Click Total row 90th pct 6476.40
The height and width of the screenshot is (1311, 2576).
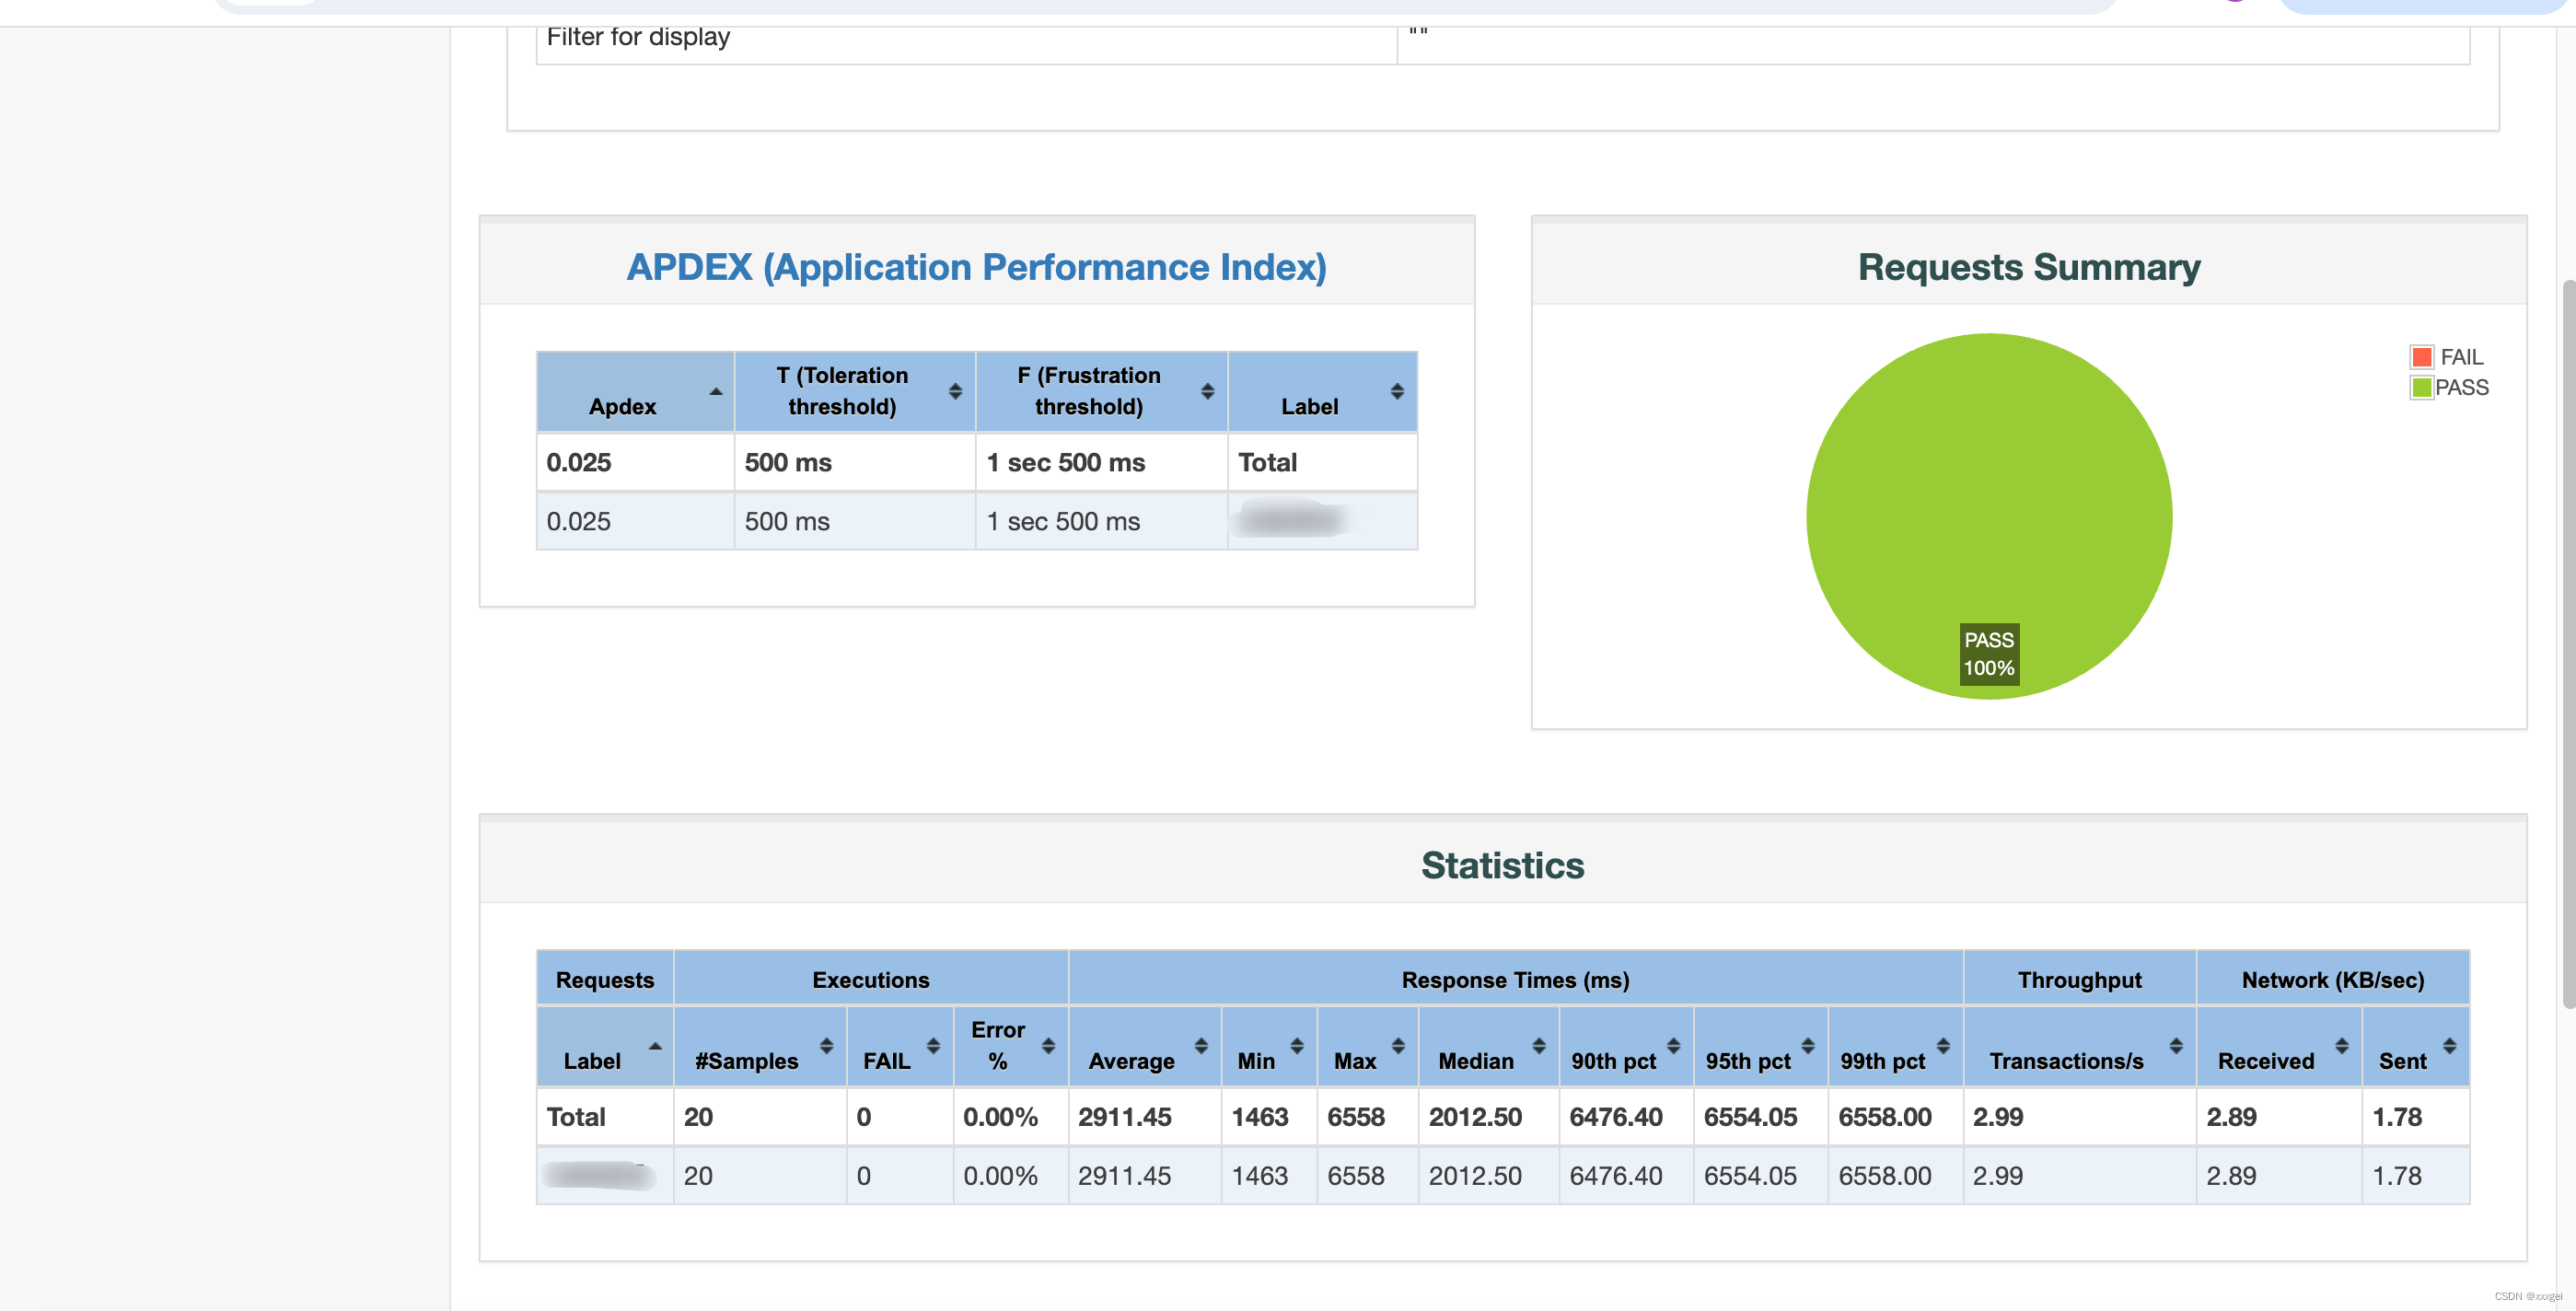point(1616,1116)
